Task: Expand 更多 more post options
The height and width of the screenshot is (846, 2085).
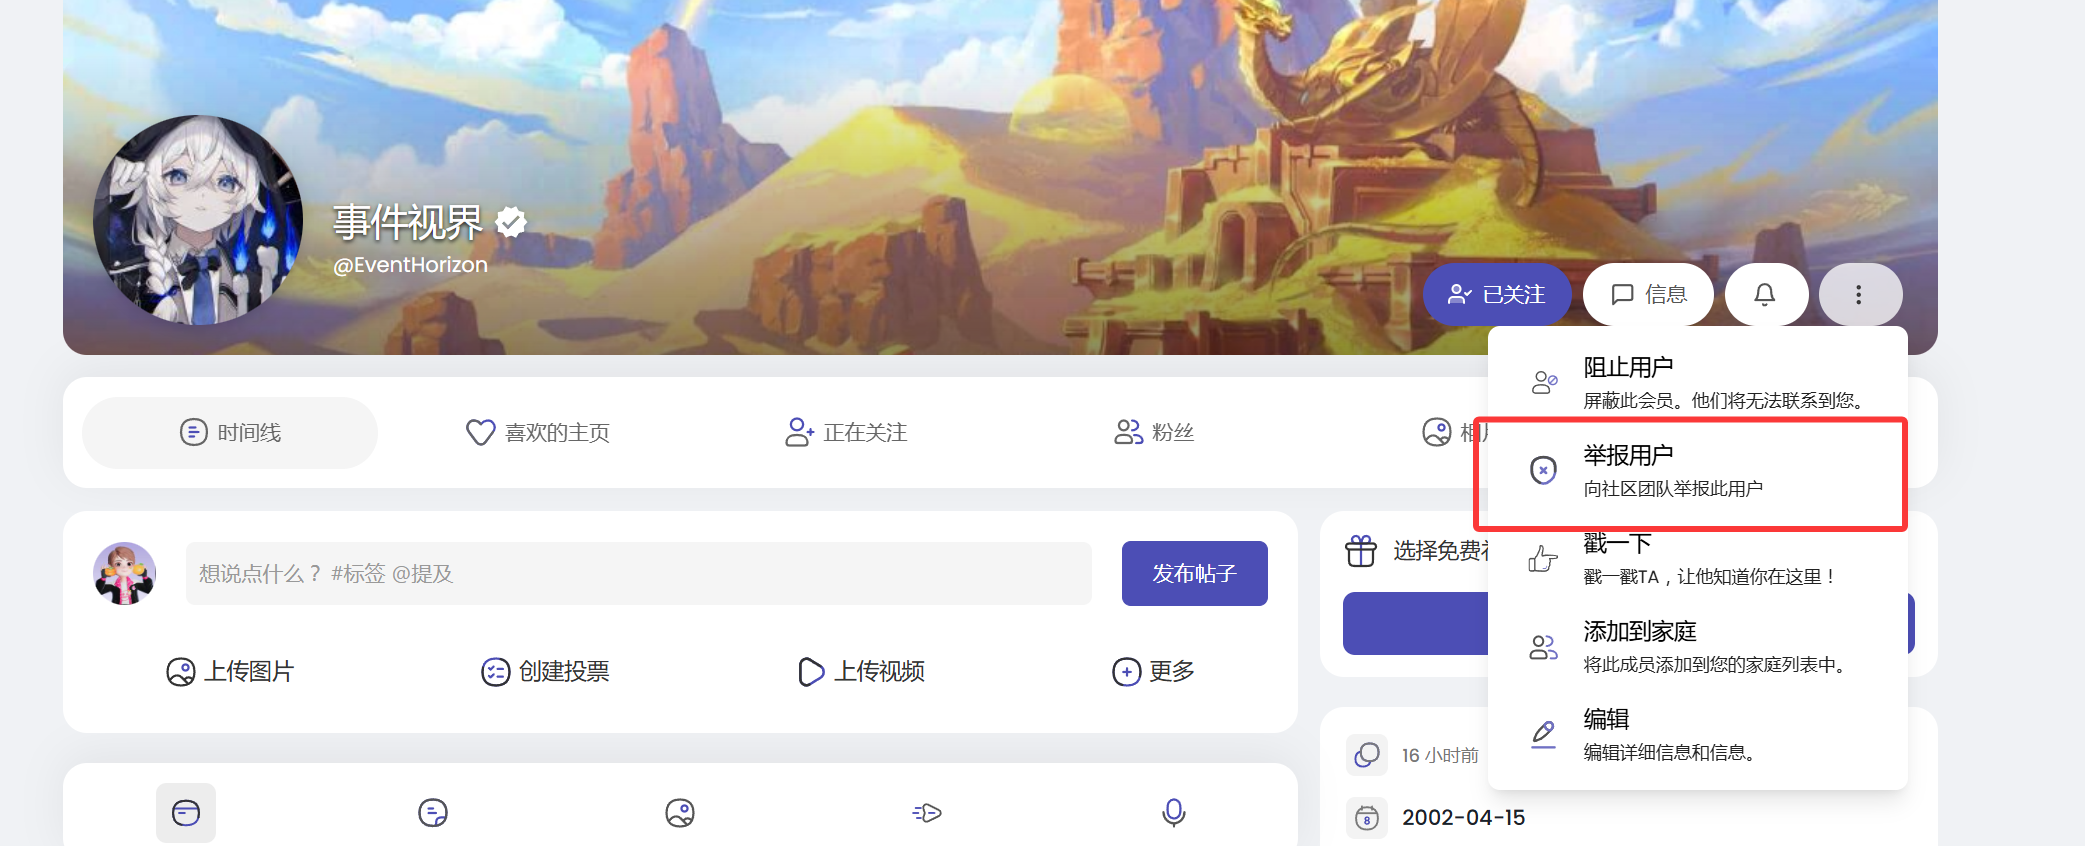Action: coord(1153,671)
